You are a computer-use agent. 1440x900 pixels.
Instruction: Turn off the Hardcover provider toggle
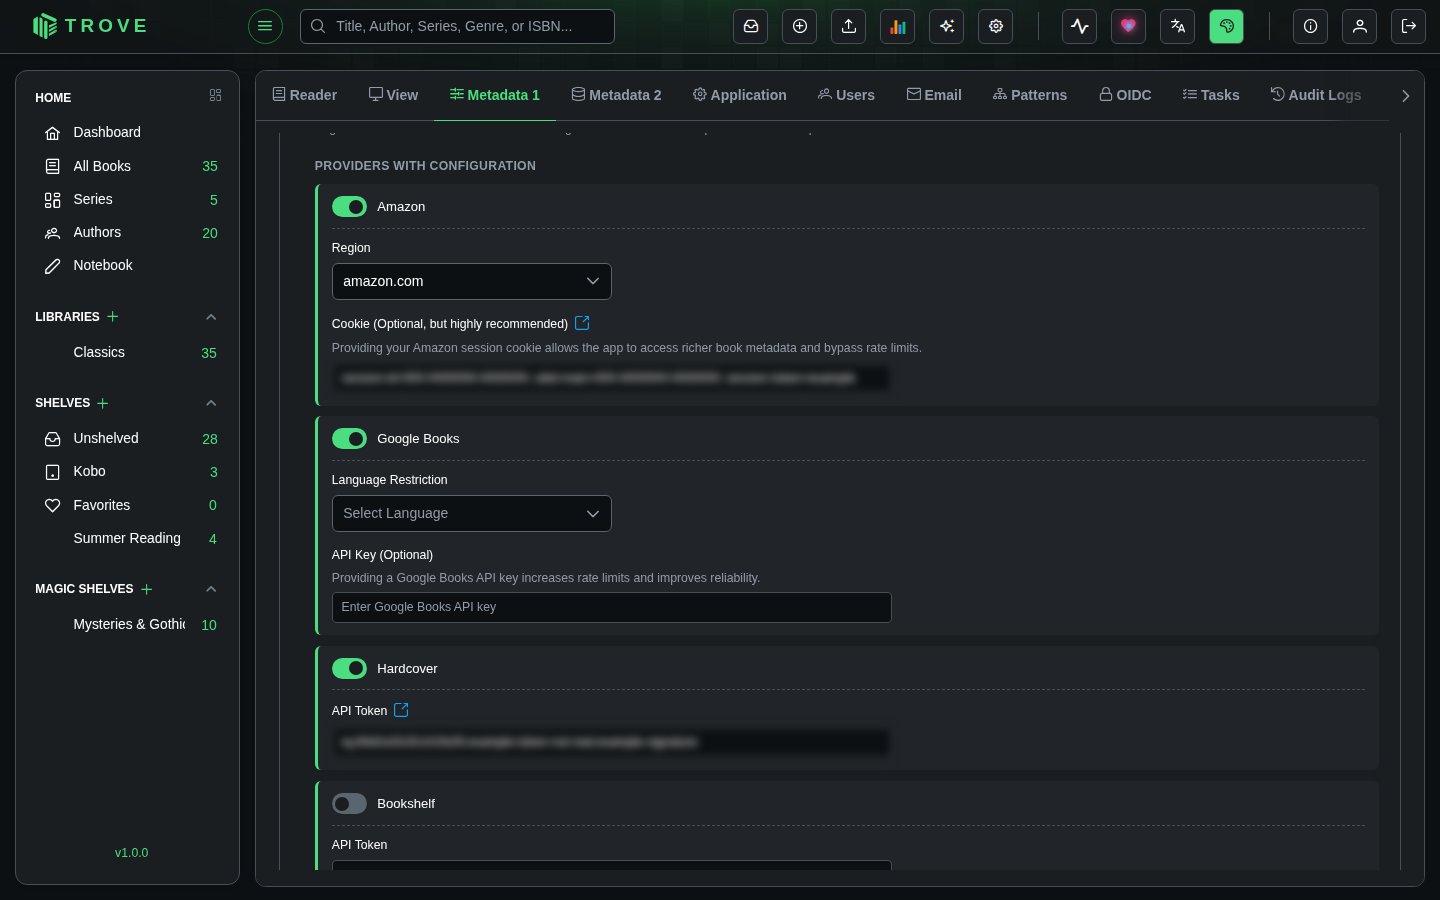(349, 669)
